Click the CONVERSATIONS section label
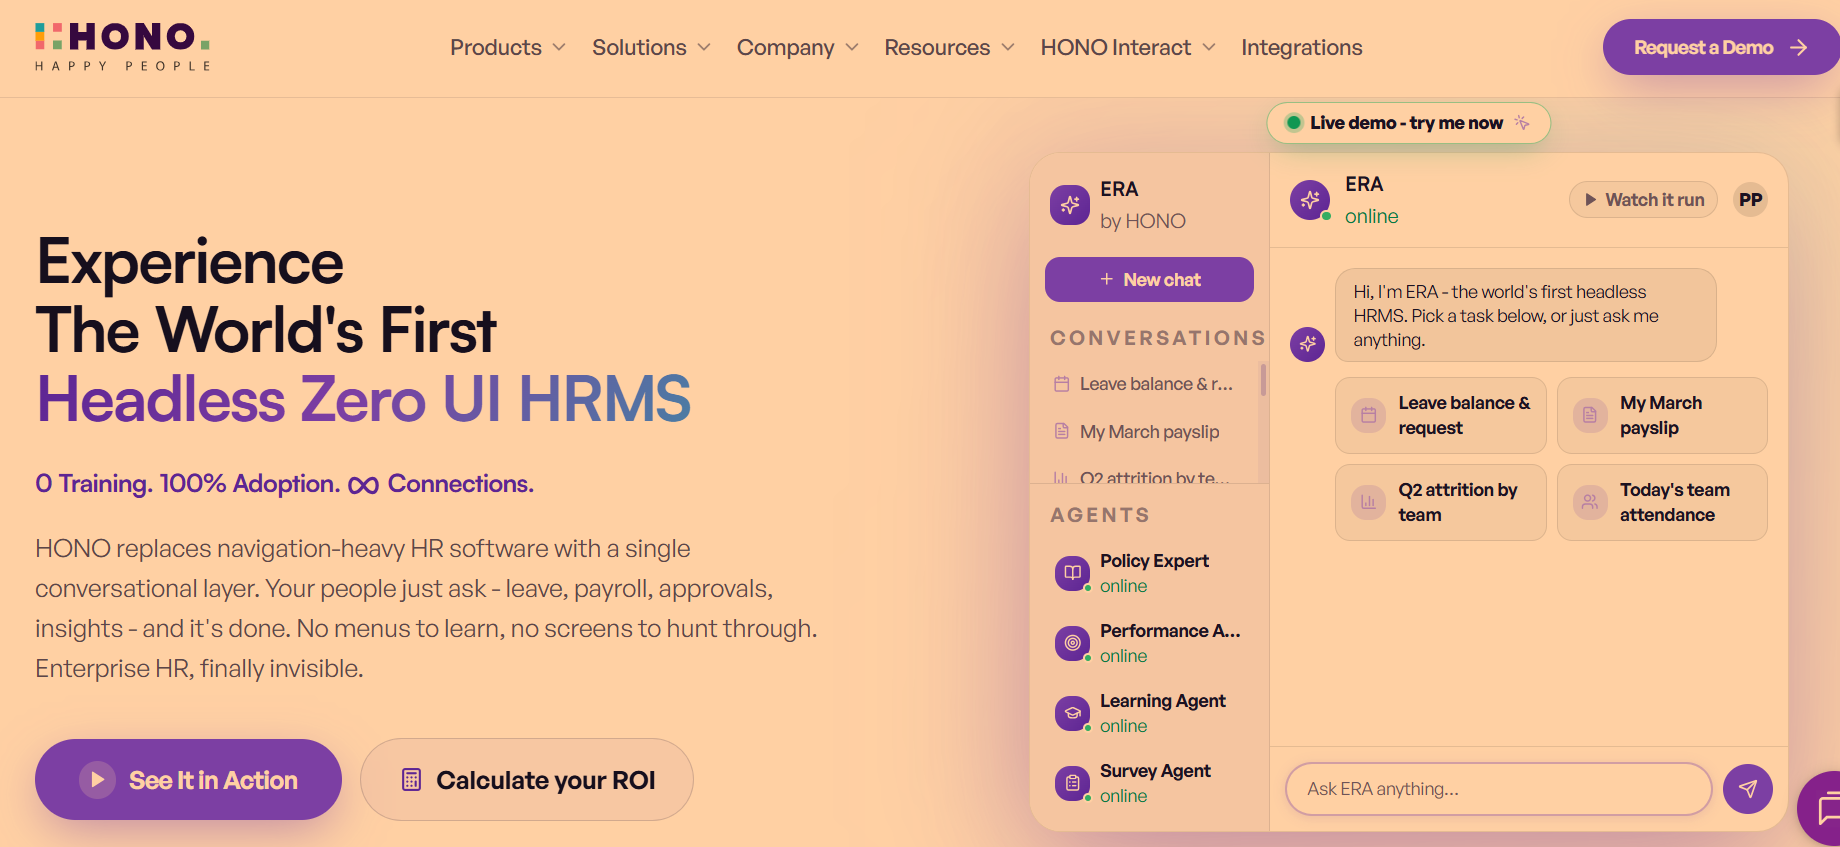 [x=1157, y=338]
